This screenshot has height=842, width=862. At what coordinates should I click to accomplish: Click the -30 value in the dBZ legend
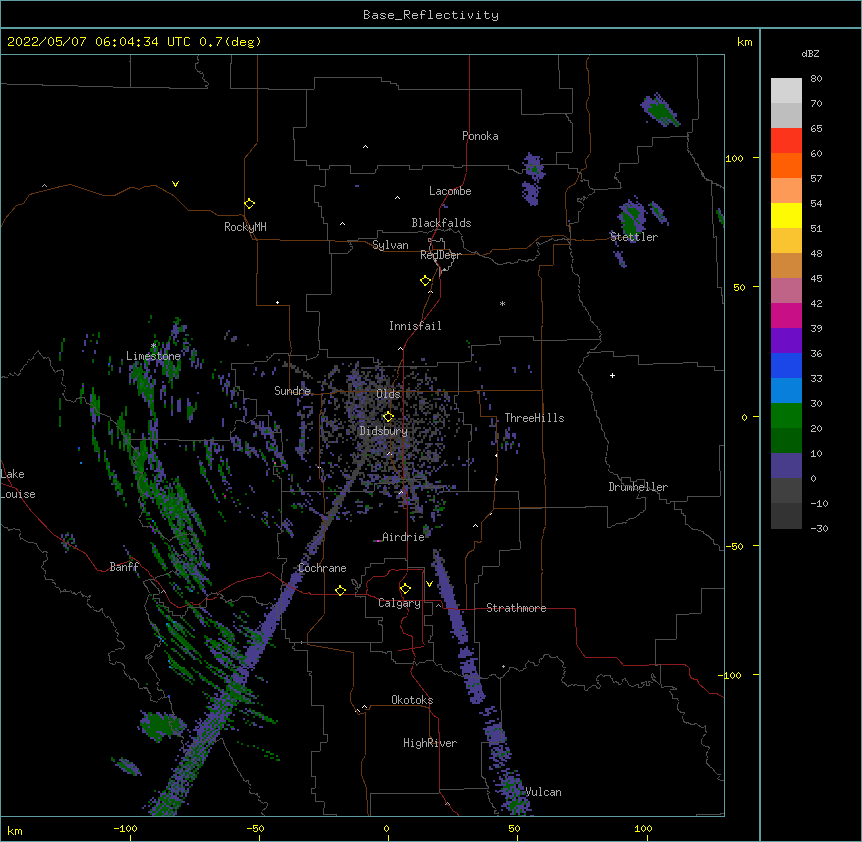[819, 528]
